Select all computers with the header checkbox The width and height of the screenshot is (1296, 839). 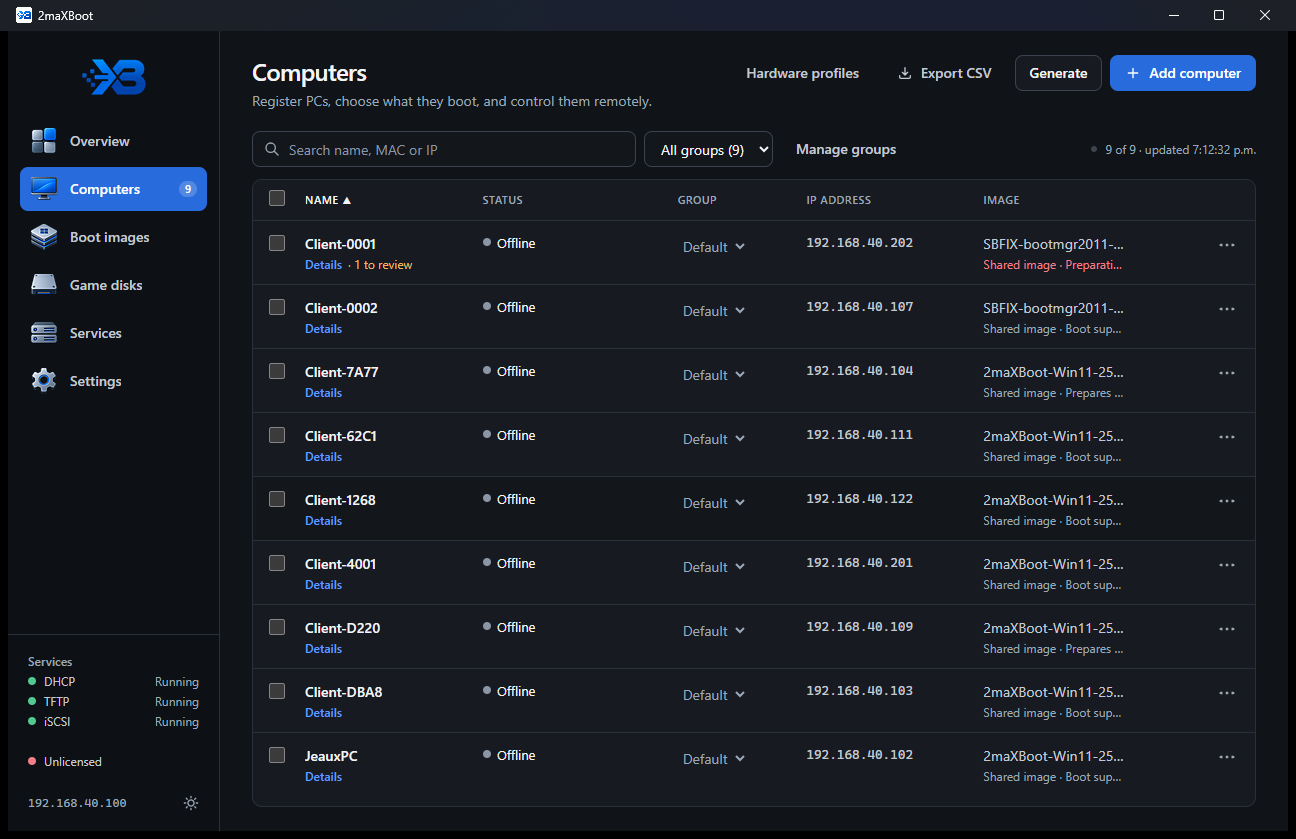point(277,198)
